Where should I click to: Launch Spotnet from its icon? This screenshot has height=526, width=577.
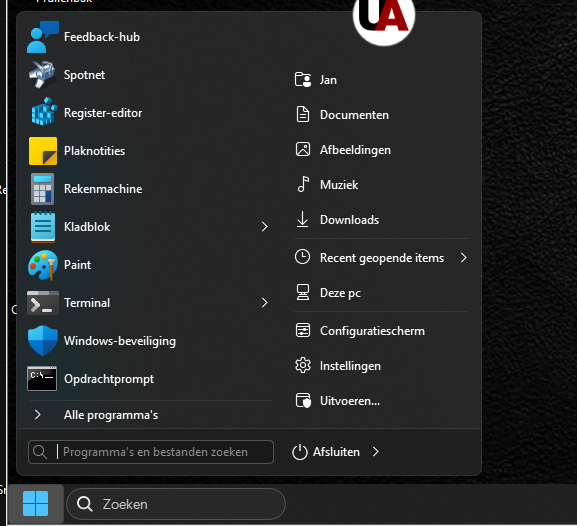click(43, 75)
